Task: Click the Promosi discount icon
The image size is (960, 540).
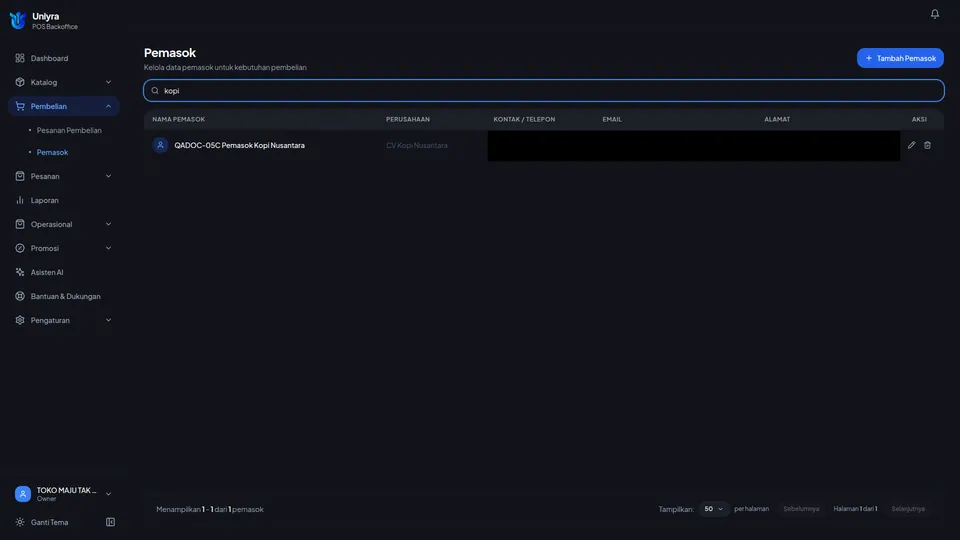Action: point(20,248)
